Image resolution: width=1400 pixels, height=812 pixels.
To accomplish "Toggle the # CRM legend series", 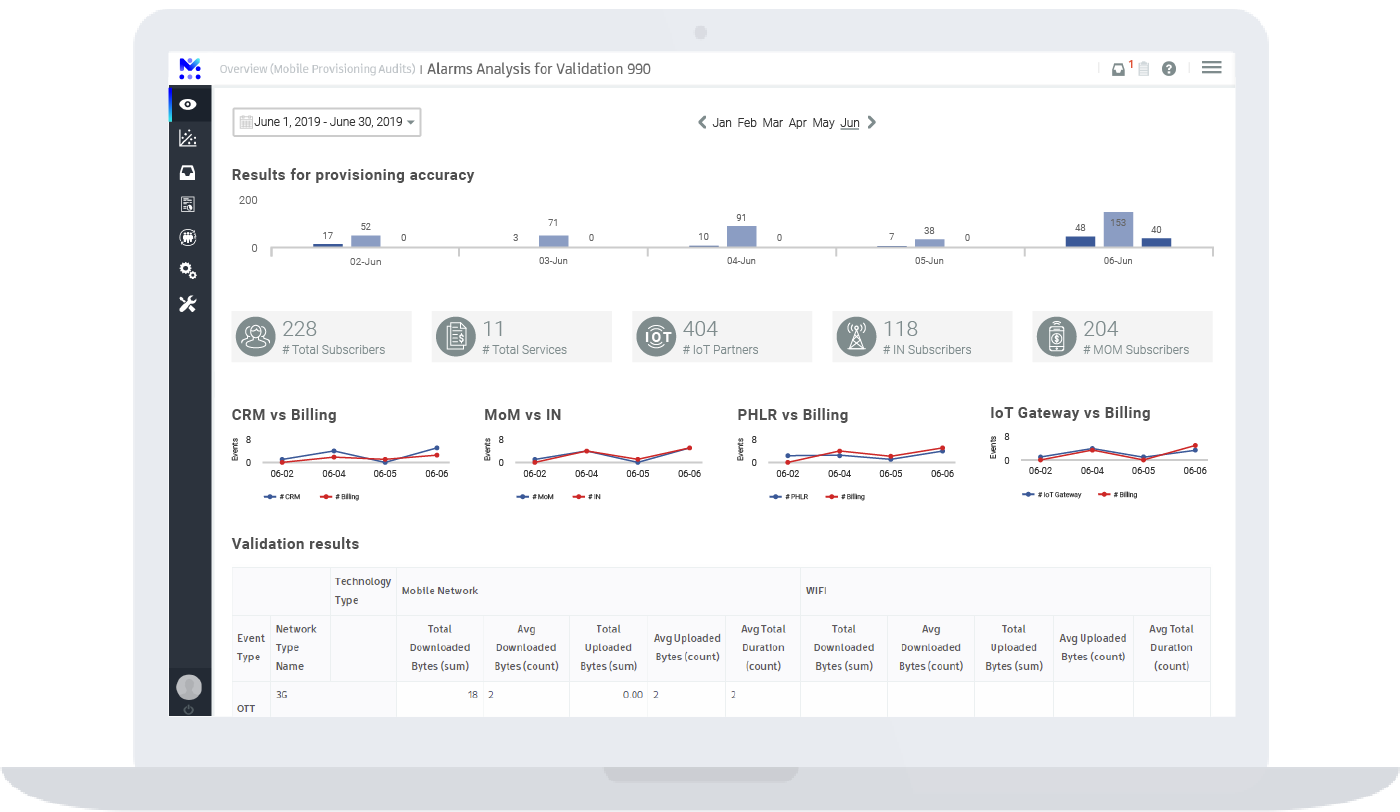I will pos(283,496).
